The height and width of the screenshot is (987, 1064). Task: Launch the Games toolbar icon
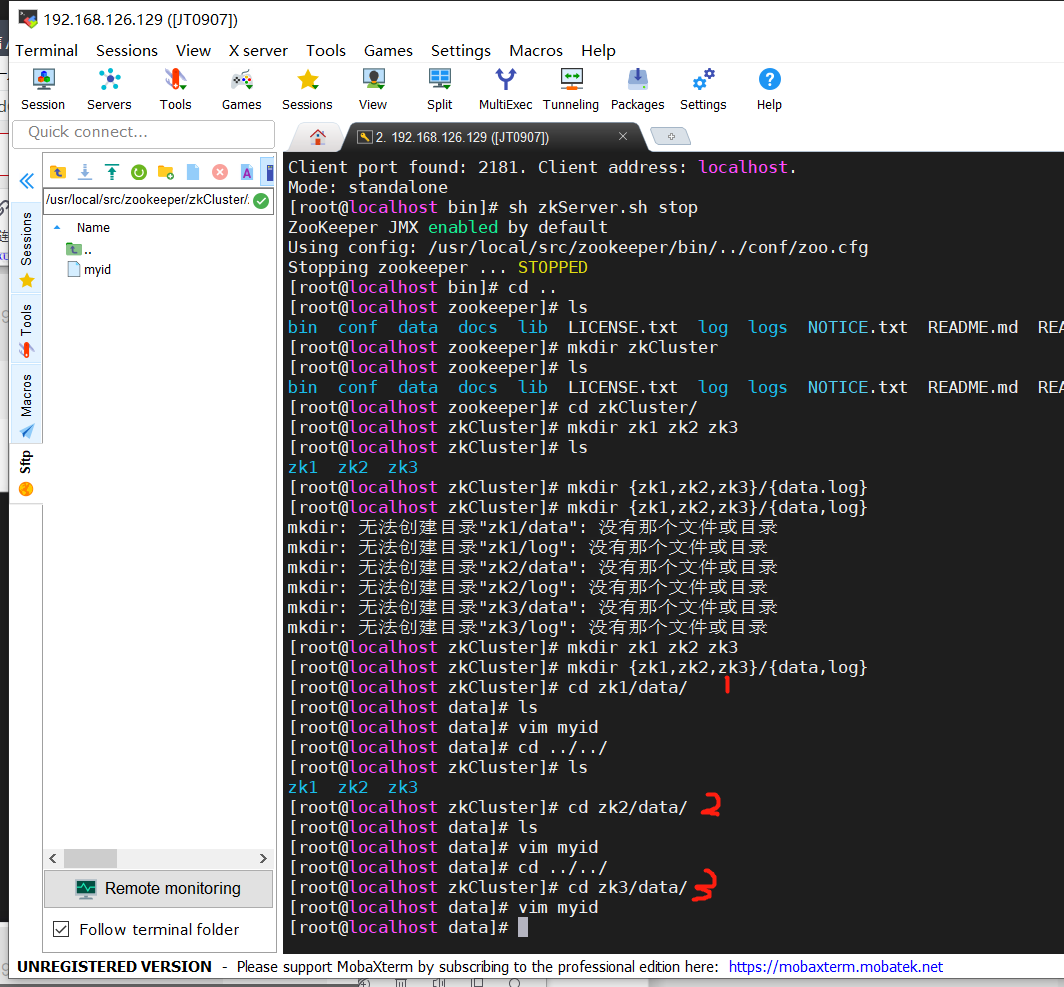click(241, 89)
